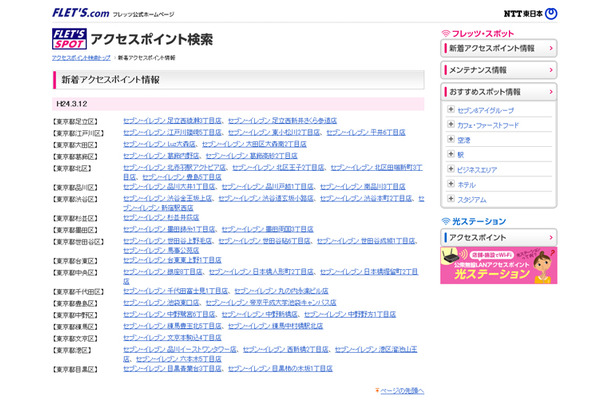Screen dimensions: 610x400
Task: Open セブン-イレブン 世田谷上野毛店 link
Action: (168, 241)
